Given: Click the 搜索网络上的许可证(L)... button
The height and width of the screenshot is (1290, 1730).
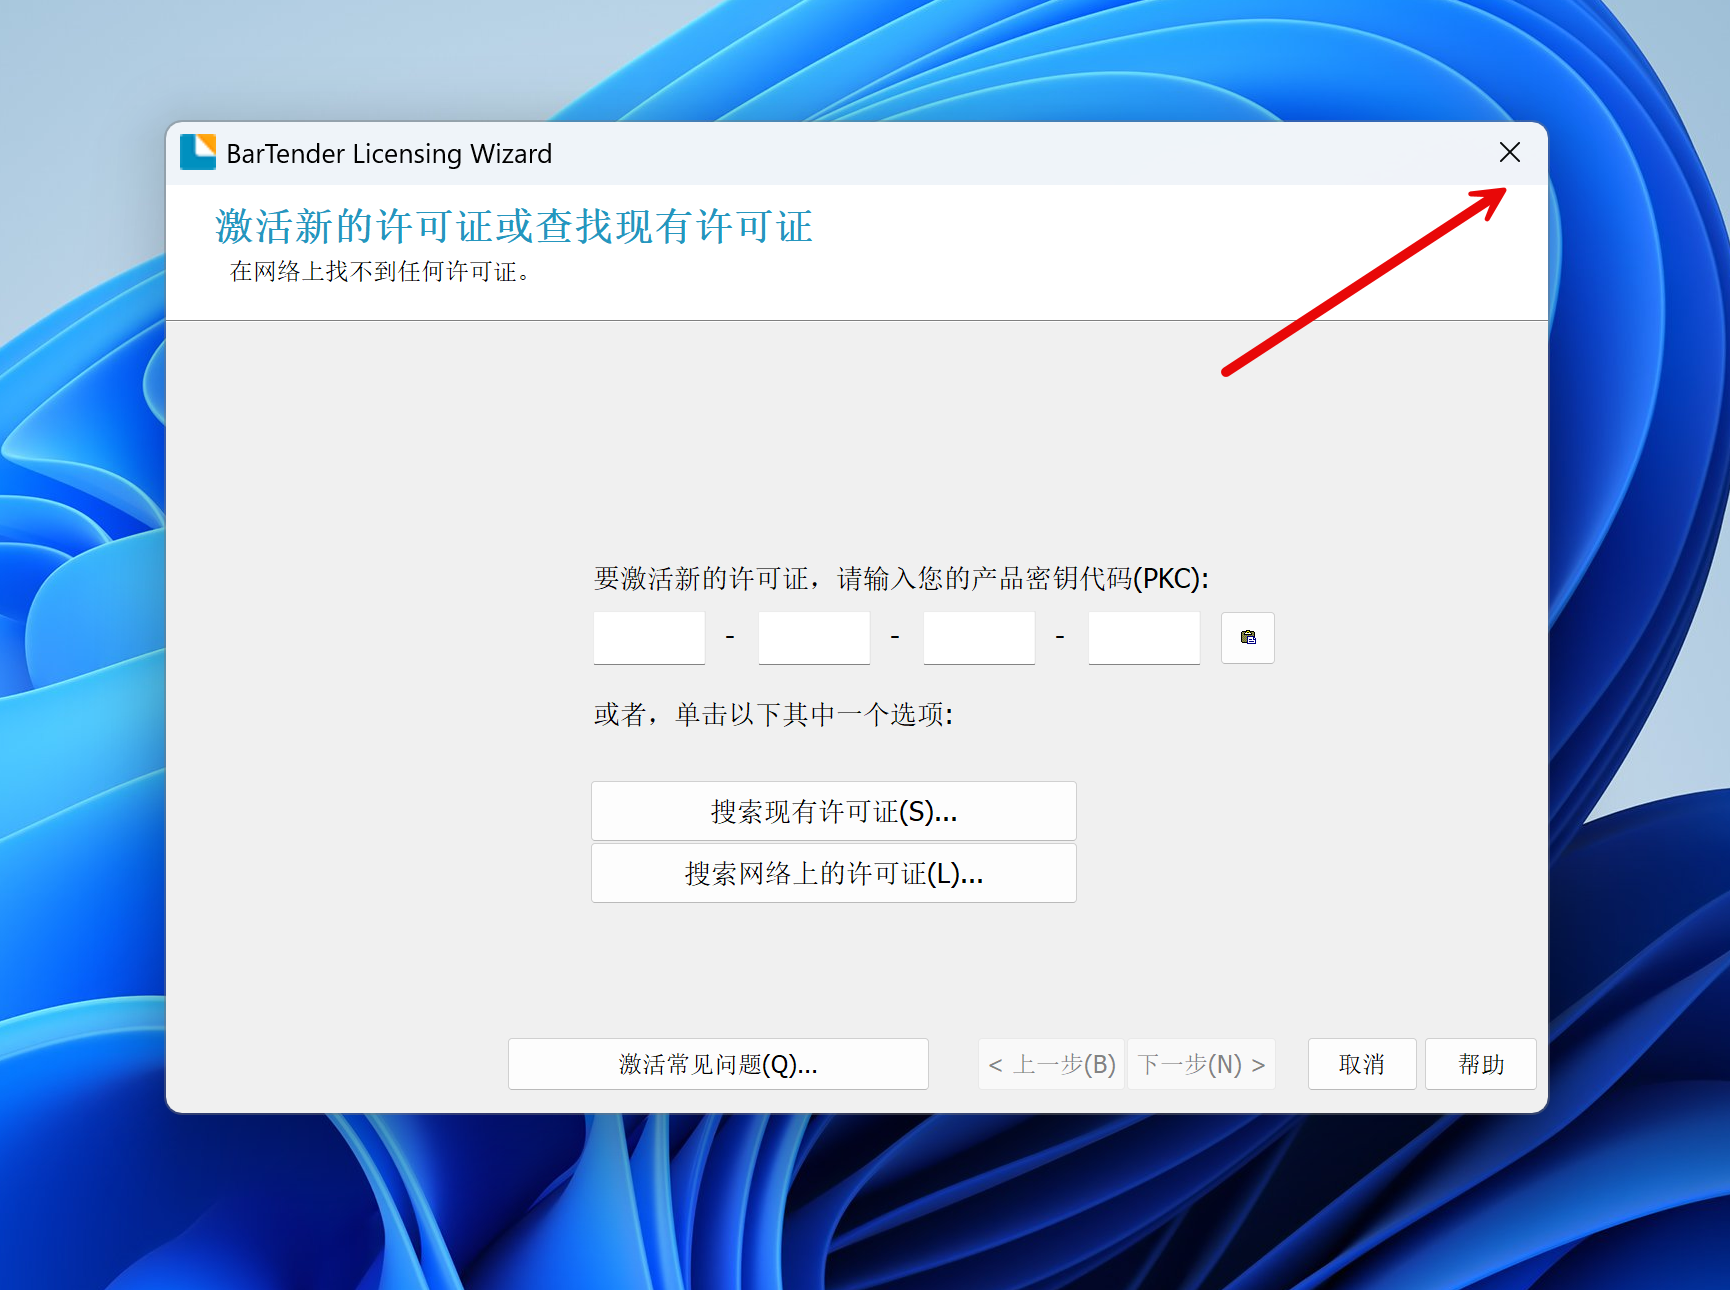Looking at the screenshot, I should [x=833, y=873].
